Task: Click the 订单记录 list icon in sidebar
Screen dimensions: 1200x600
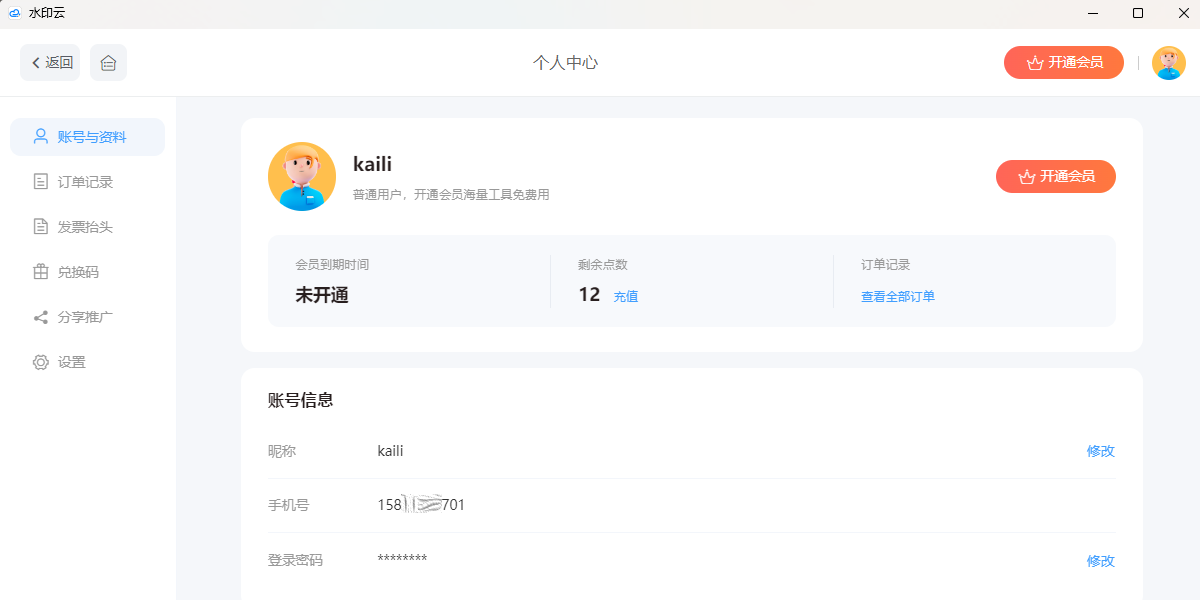Action: (x=41, y=182)
